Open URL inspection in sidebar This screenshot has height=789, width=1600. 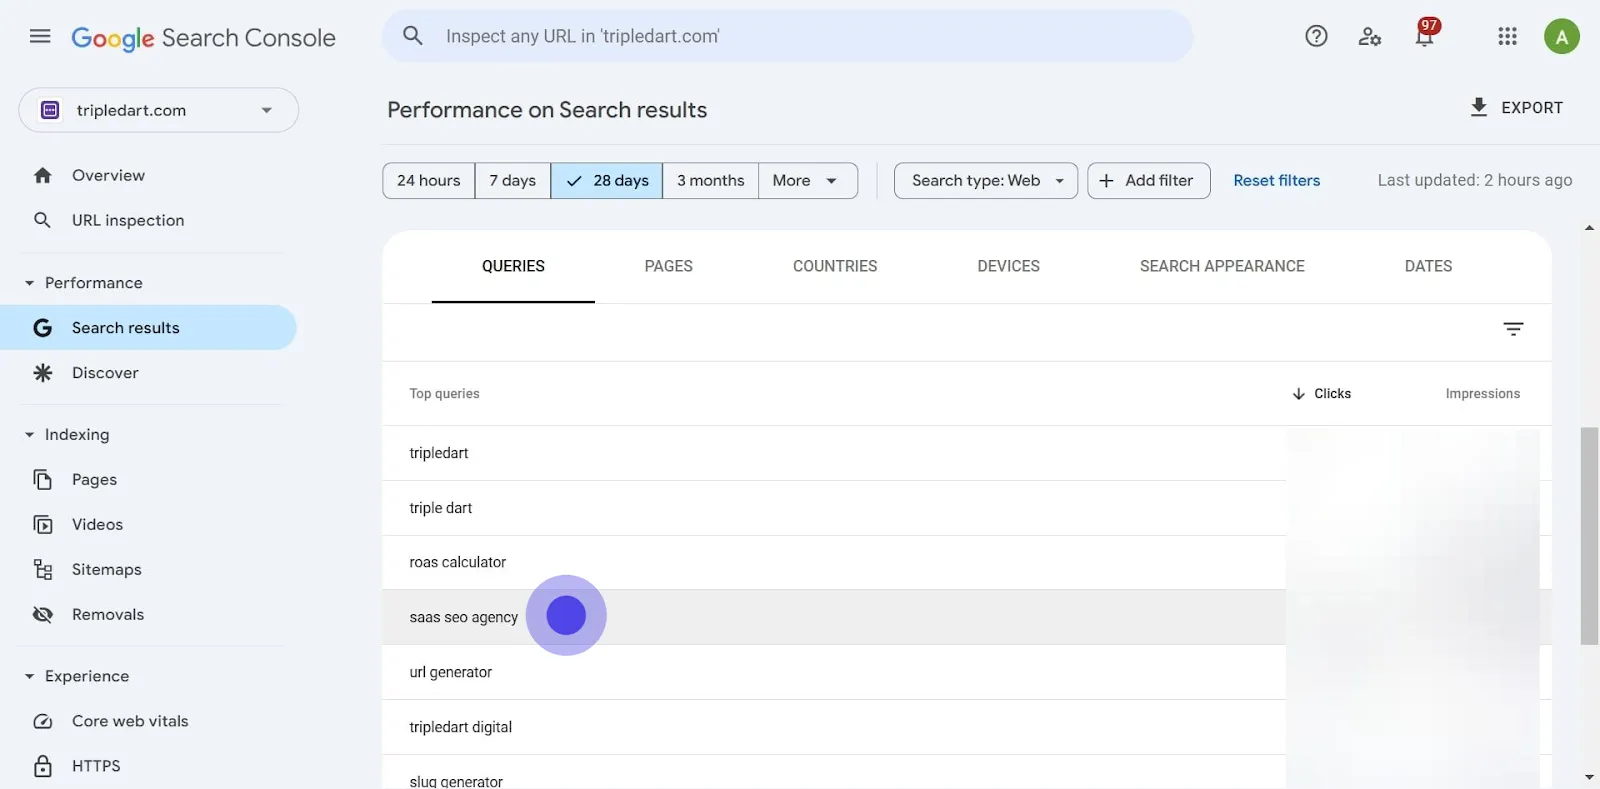tap(150, 220)
